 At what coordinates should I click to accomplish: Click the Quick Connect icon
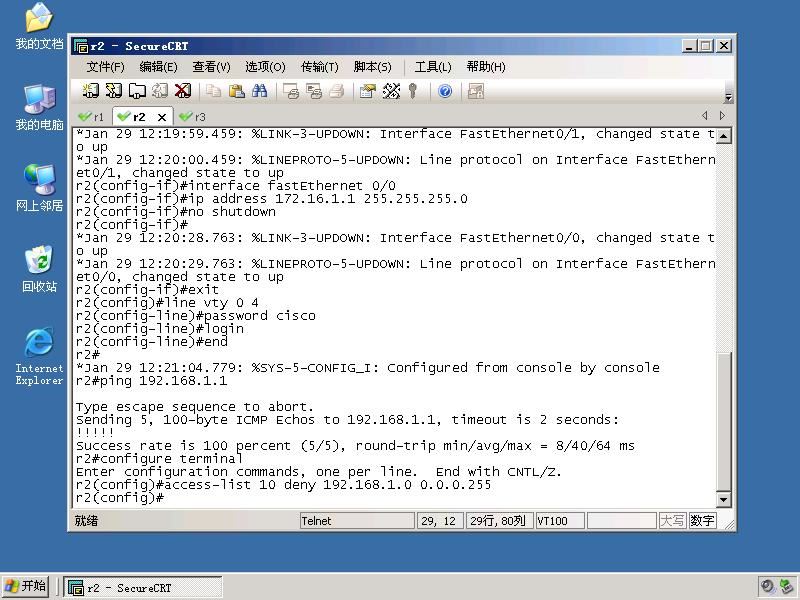point(113,91)
